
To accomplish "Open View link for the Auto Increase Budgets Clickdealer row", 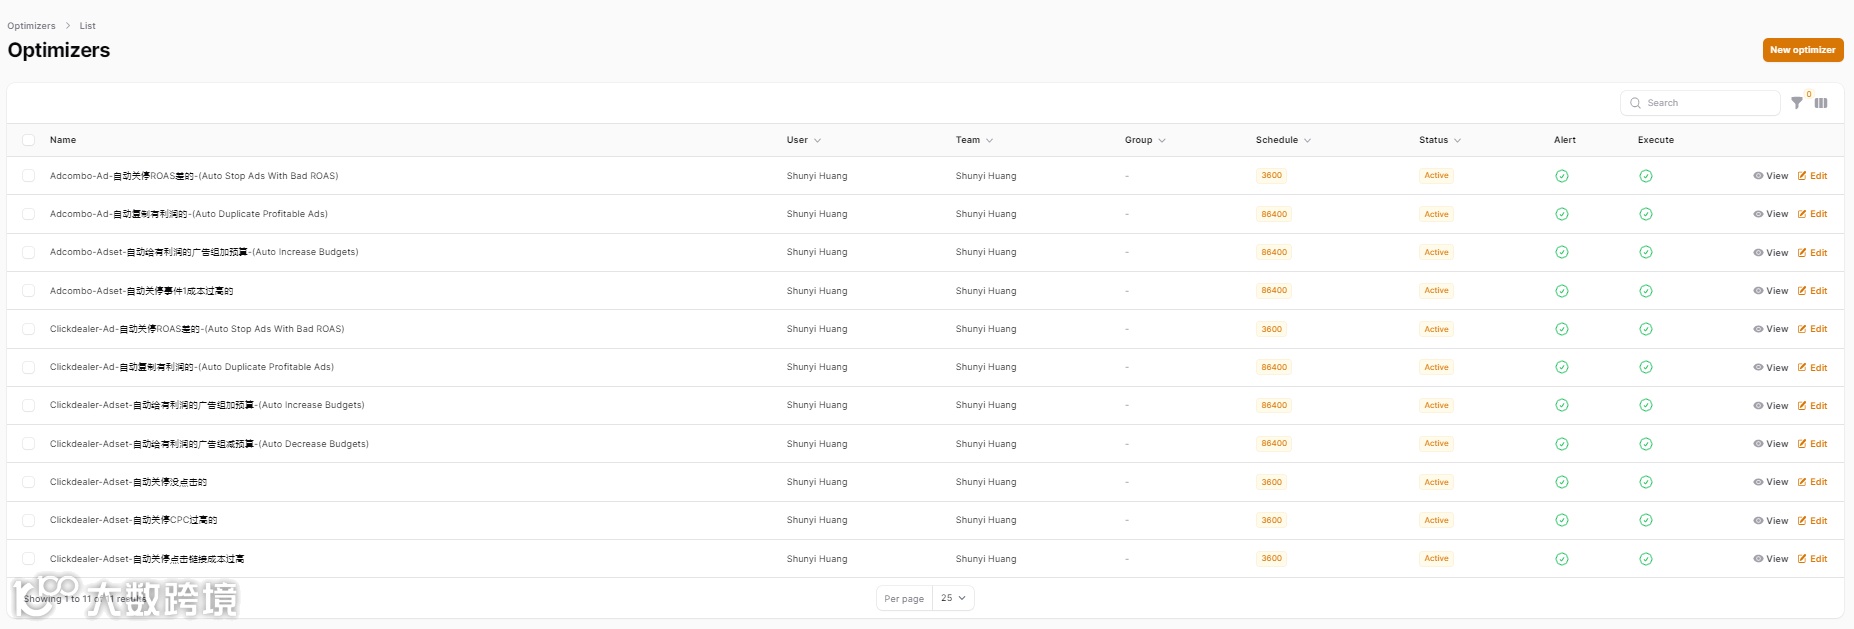I will [x=1770, y=406].
